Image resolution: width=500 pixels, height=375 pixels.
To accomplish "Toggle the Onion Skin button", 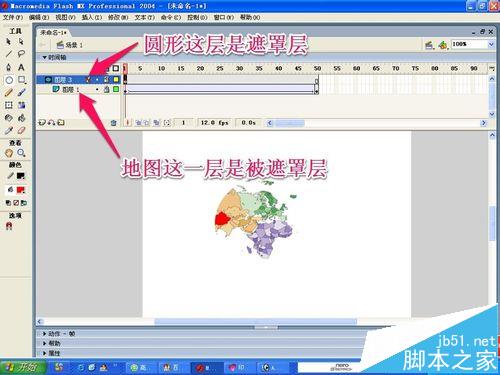I will point(139,123).
